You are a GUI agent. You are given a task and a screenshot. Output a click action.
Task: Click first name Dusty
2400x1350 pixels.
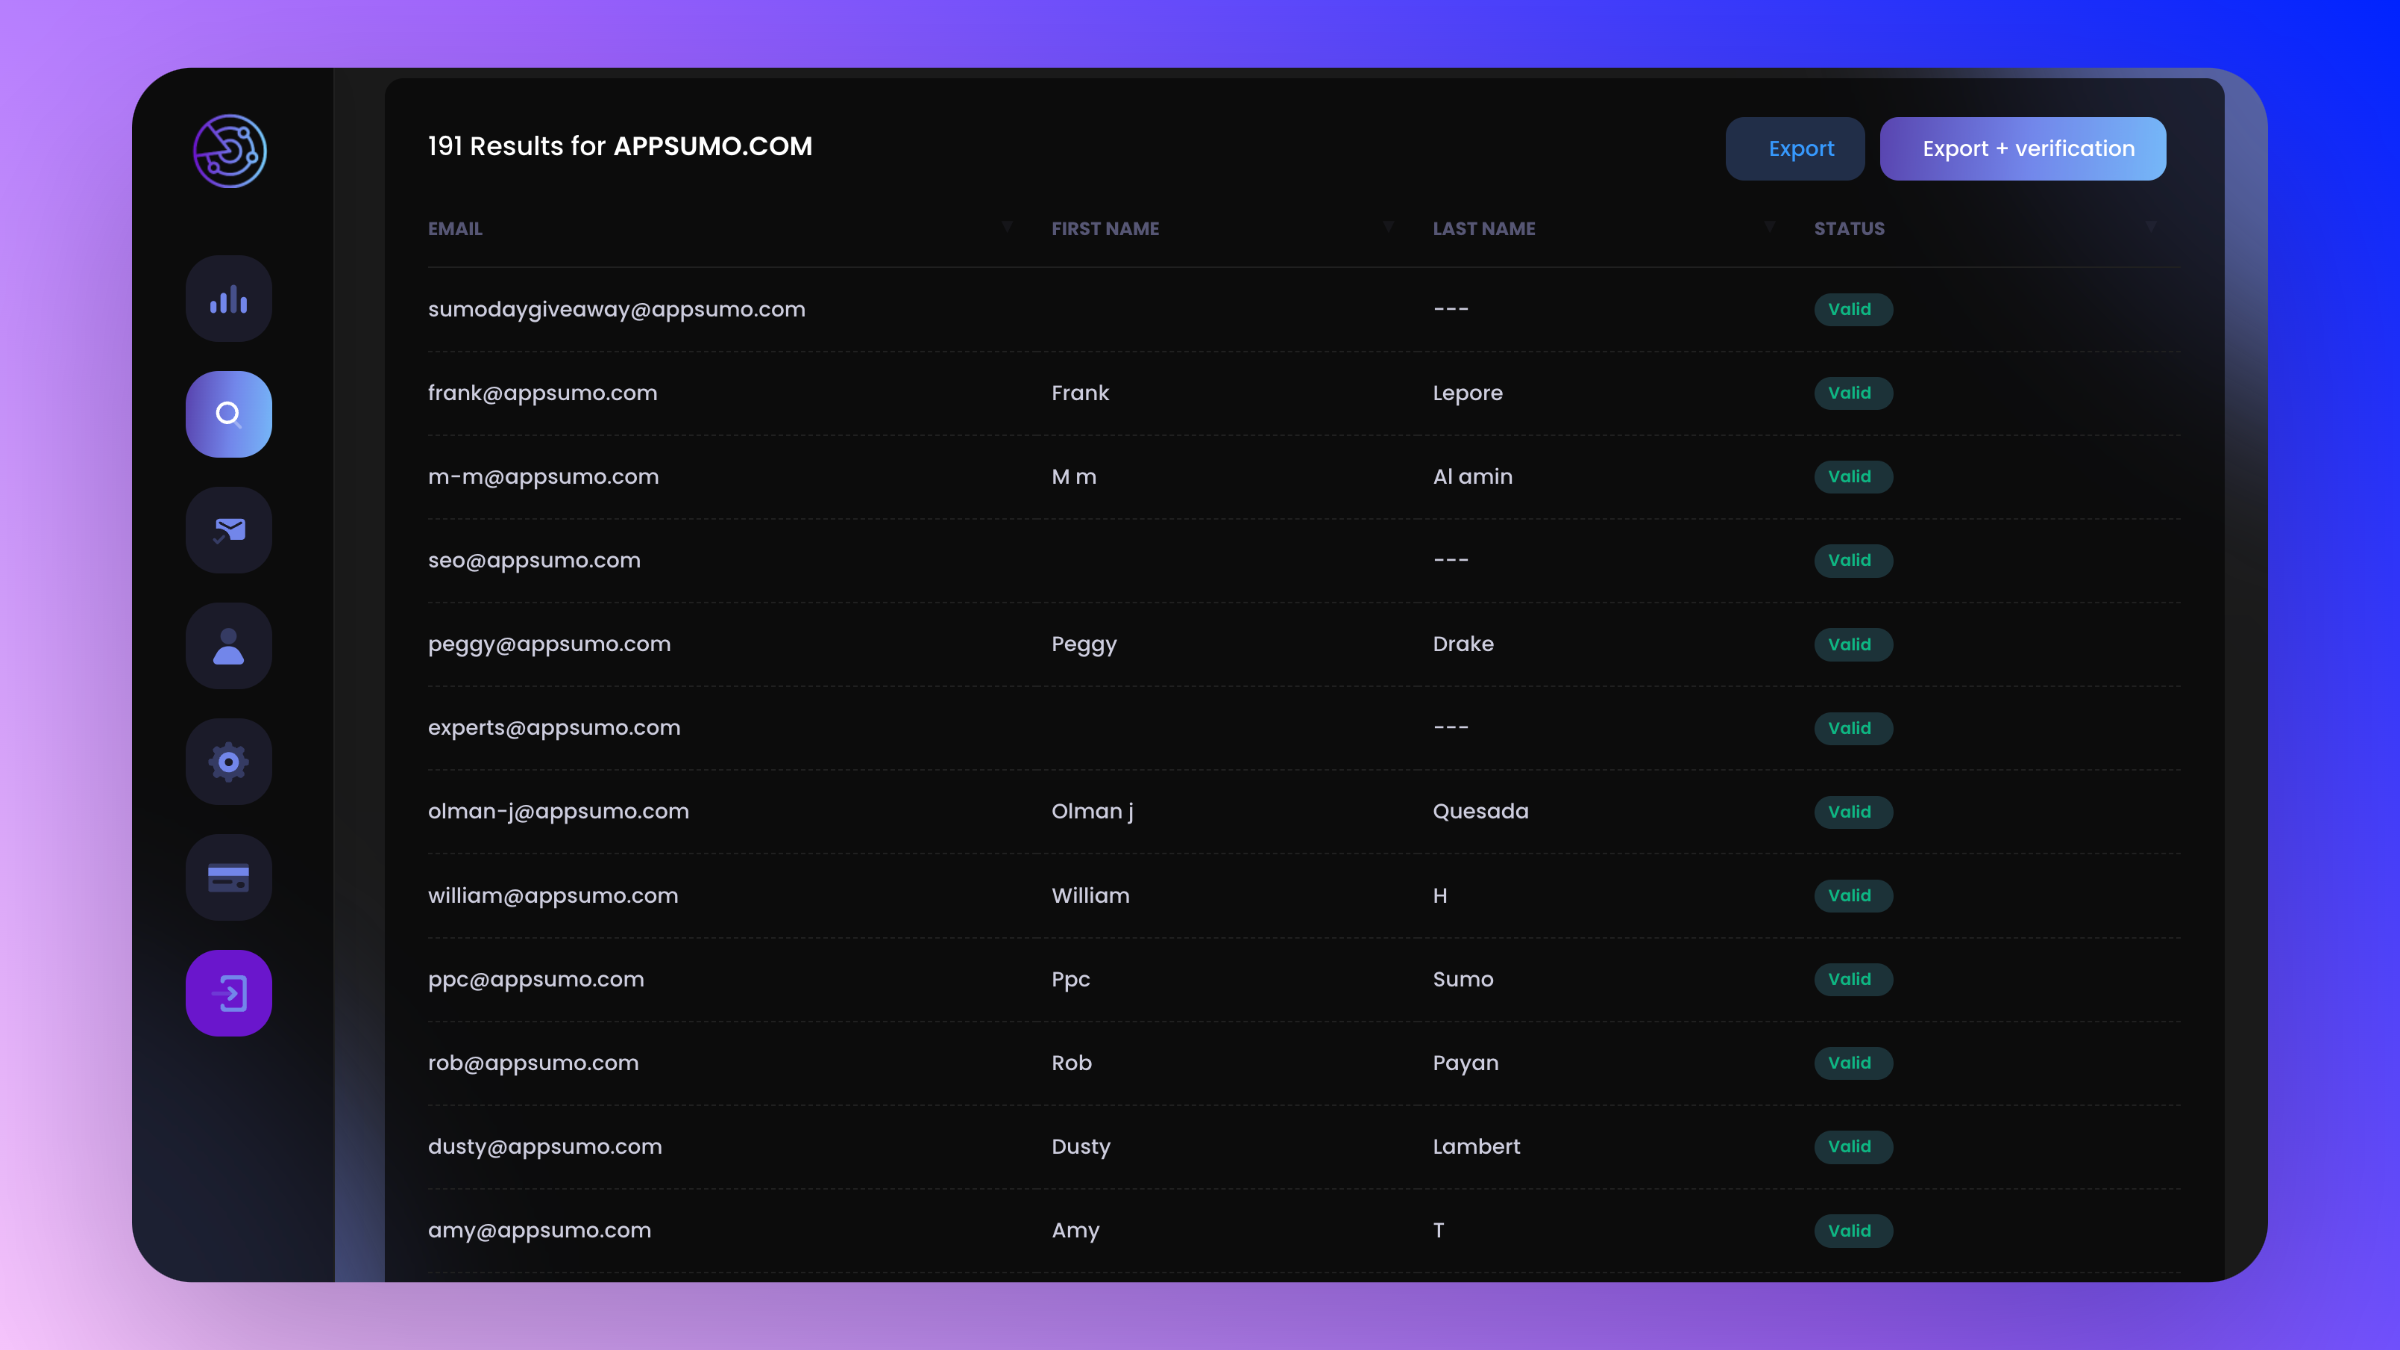coord(1081,1147)
